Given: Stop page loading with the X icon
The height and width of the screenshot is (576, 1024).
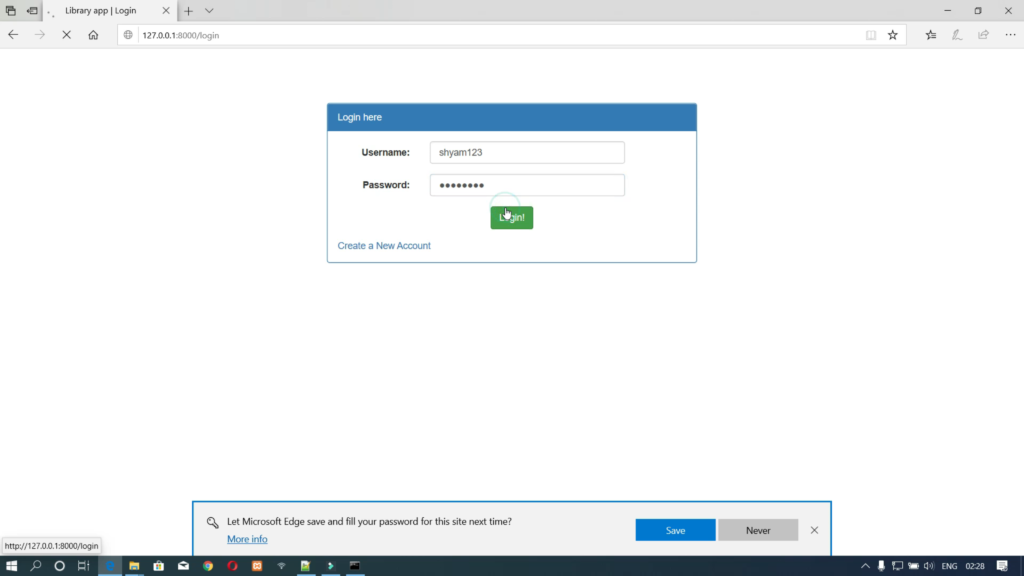Looking at the screenshot, I should 66,34.
